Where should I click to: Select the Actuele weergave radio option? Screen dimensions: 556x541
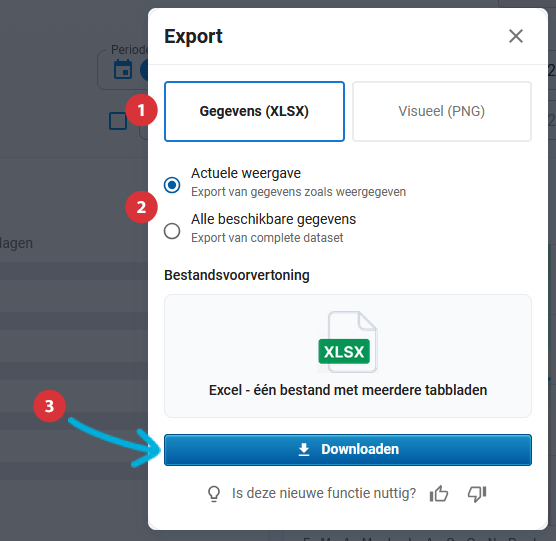tap(172, 185)
